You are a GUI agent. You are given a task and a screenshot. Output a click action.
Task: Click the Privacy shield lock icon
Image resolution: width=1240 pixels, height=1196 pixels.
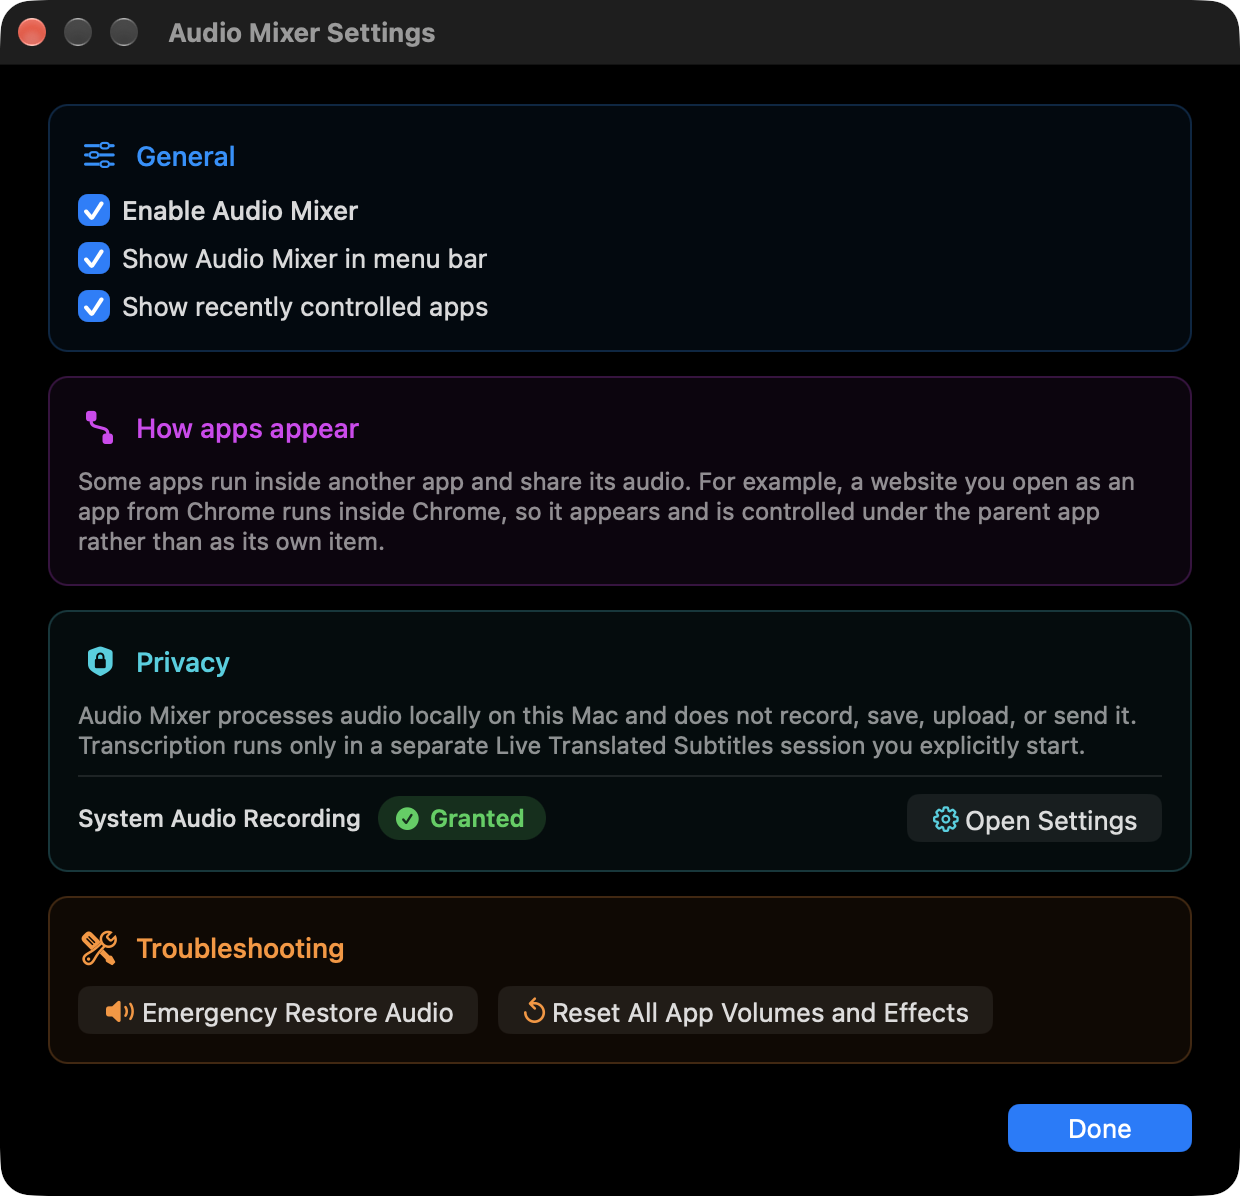click(x=100, y=661)
